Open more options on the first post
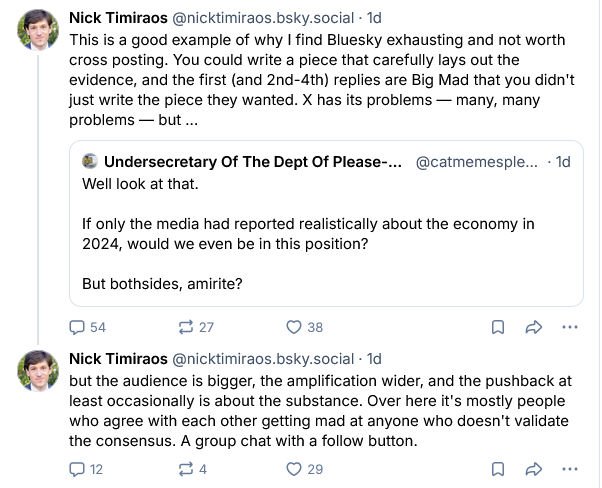602x488 pixels. pyautogui.click(x=570, y=327)
